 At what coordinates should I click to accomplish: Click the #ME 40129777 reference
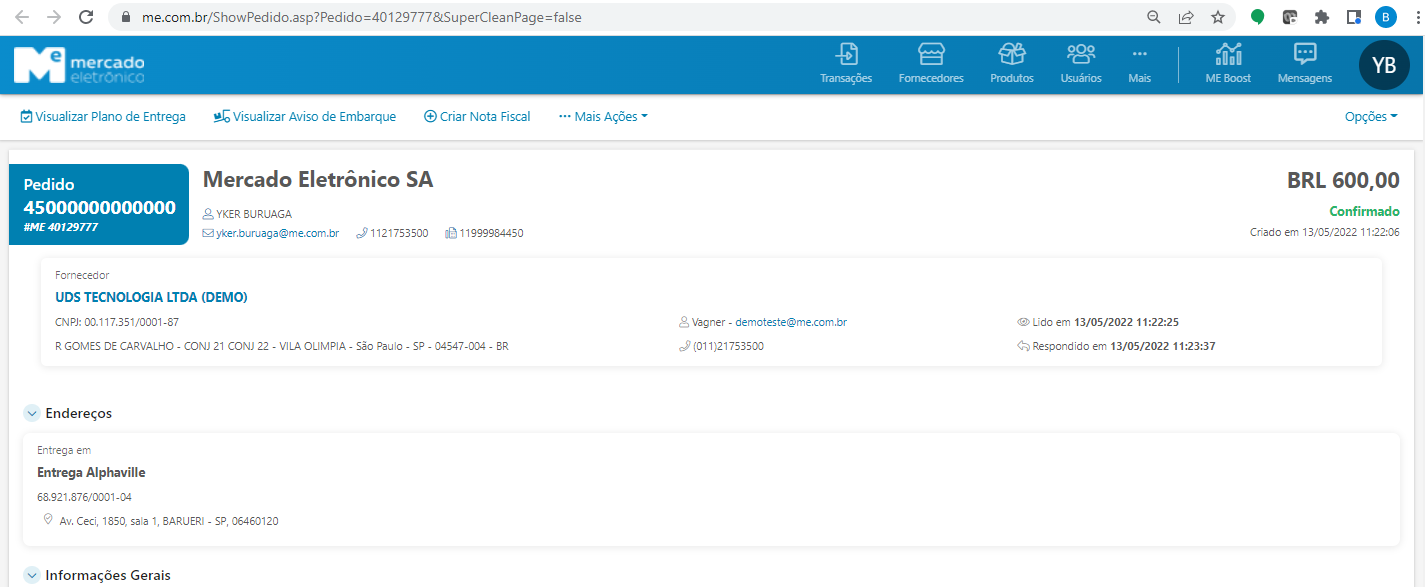point(61,227)
